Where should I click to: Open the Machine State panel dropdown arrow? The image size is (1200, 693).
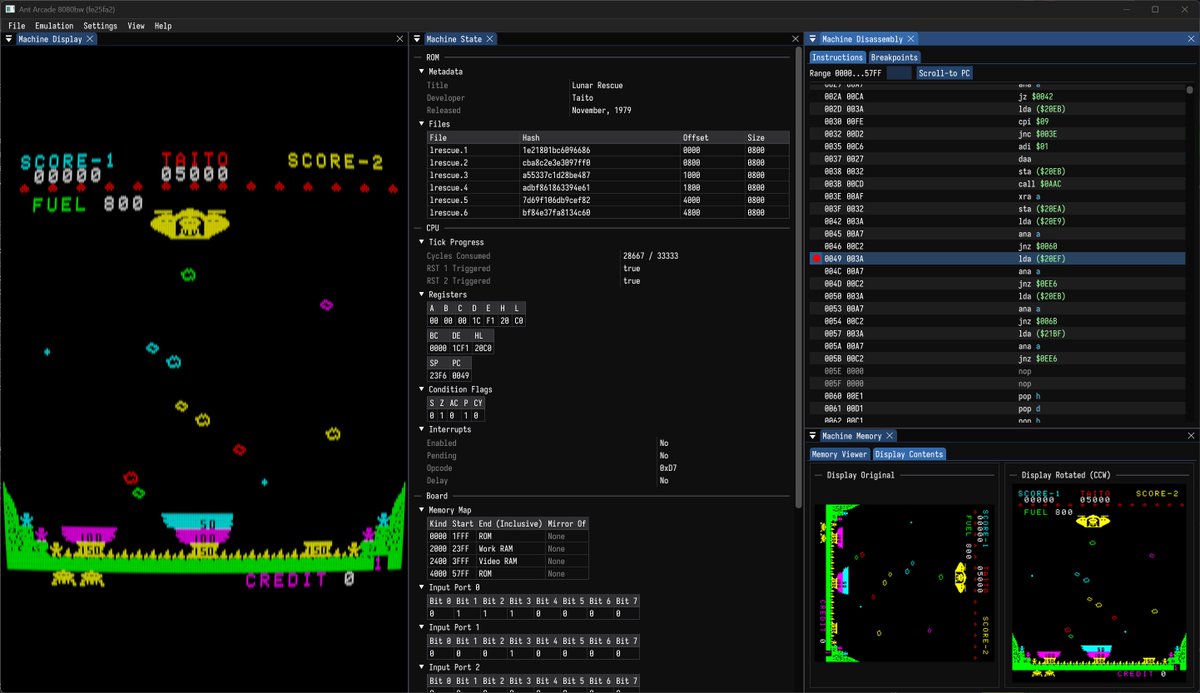click(x=418, y=39)
